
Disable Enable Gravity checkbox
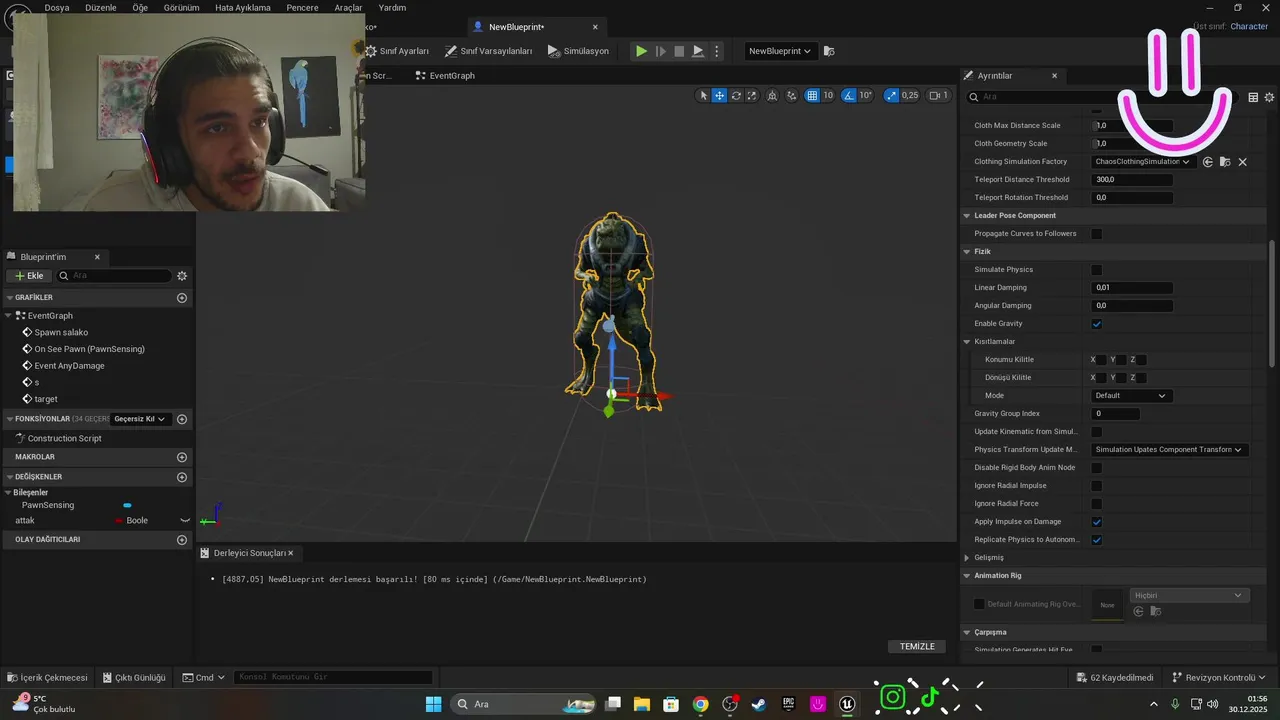[x=1096, y=324]
